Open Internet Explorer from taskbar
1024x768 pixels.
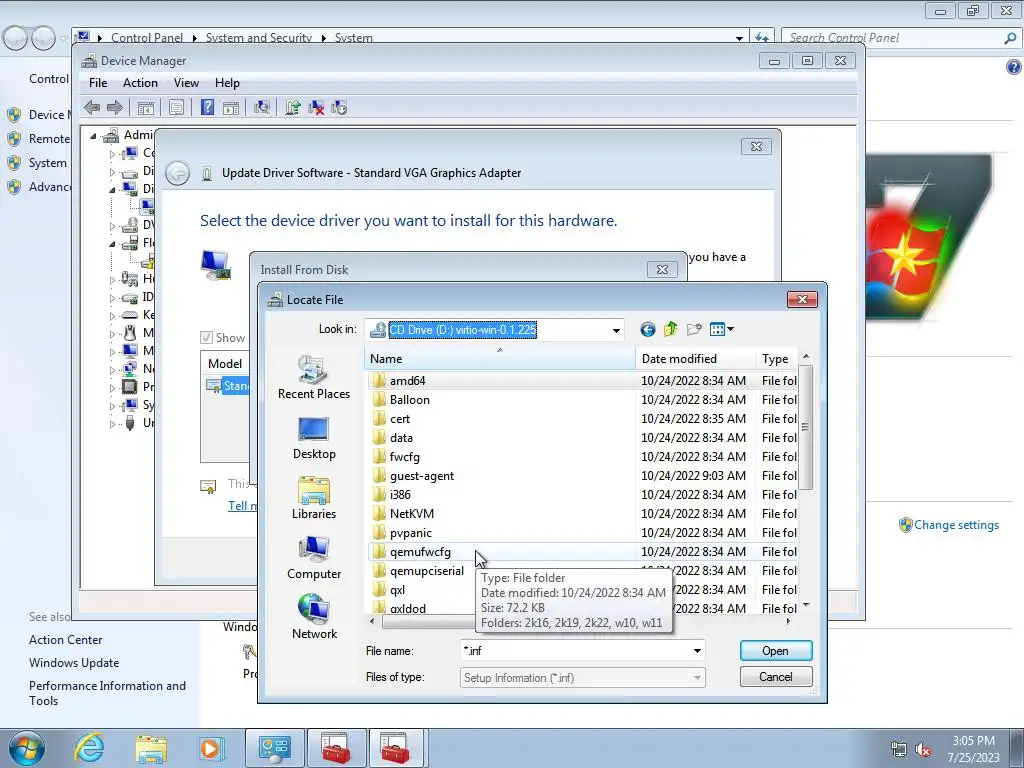coord(89,748)
